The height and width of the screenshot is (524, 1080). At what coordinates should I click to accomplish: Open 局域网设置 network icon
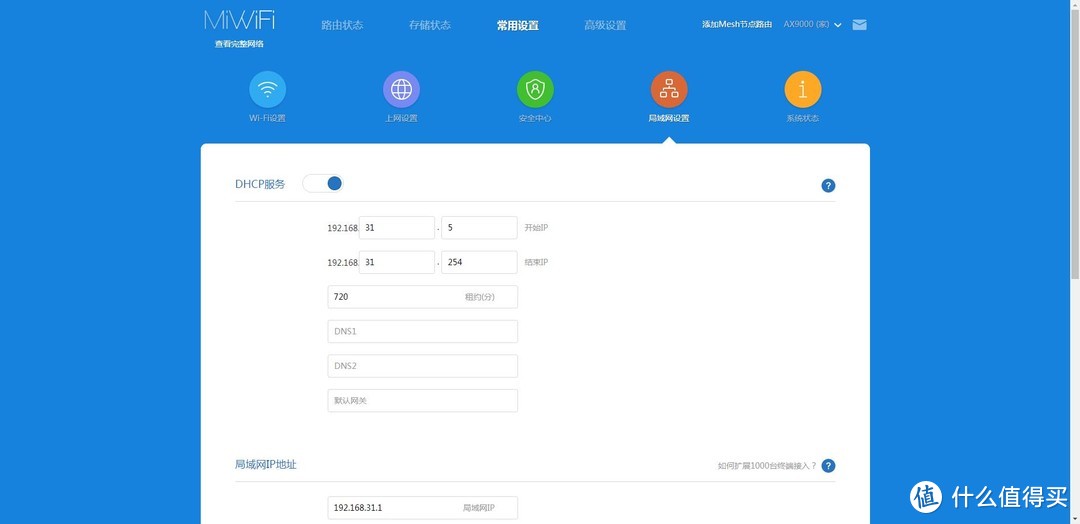(x=669, y=90)
